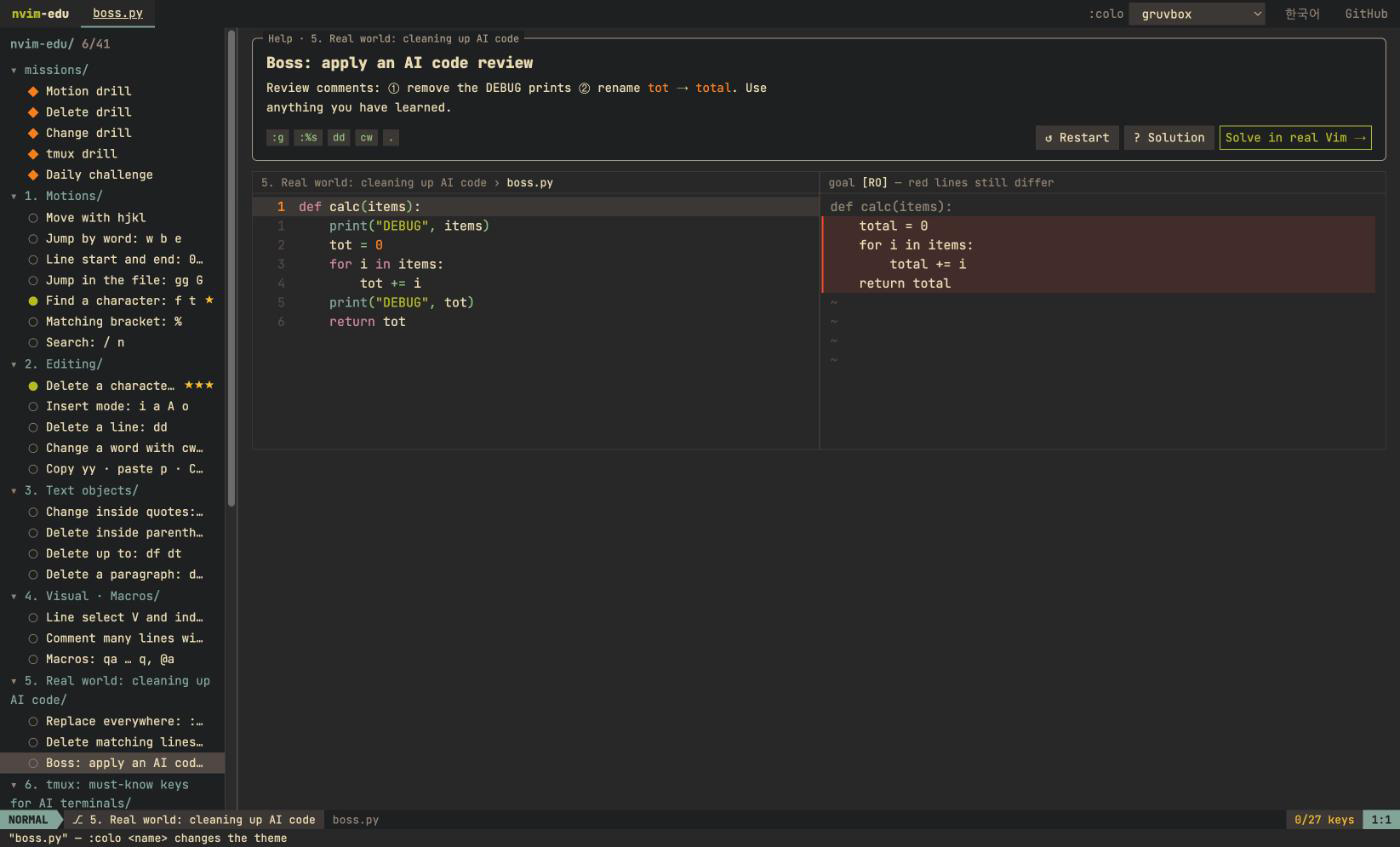Click the sidebar vertical scrollbar
Screen dimensions: 1400x847
pos(232,268)
